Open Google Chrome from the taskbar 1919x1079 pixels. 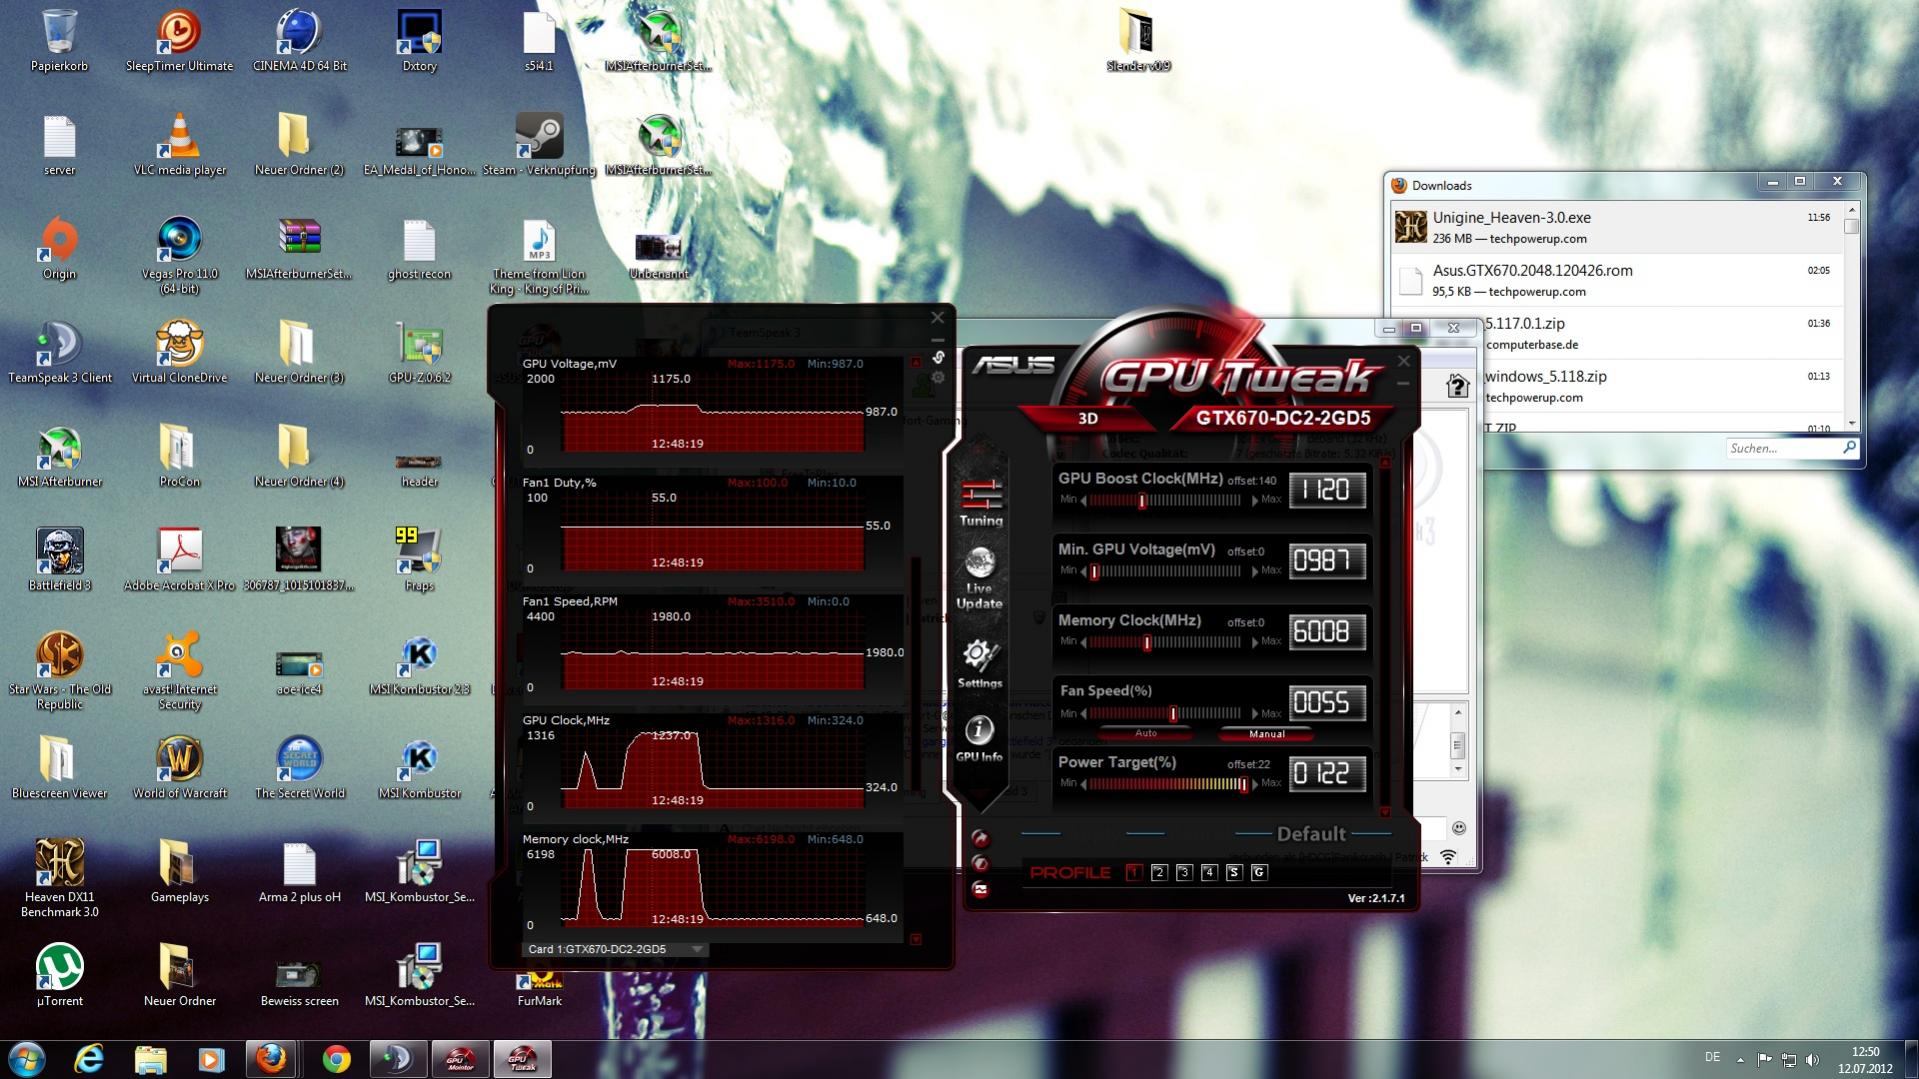pyautogui.click(x=336, y=1059)
